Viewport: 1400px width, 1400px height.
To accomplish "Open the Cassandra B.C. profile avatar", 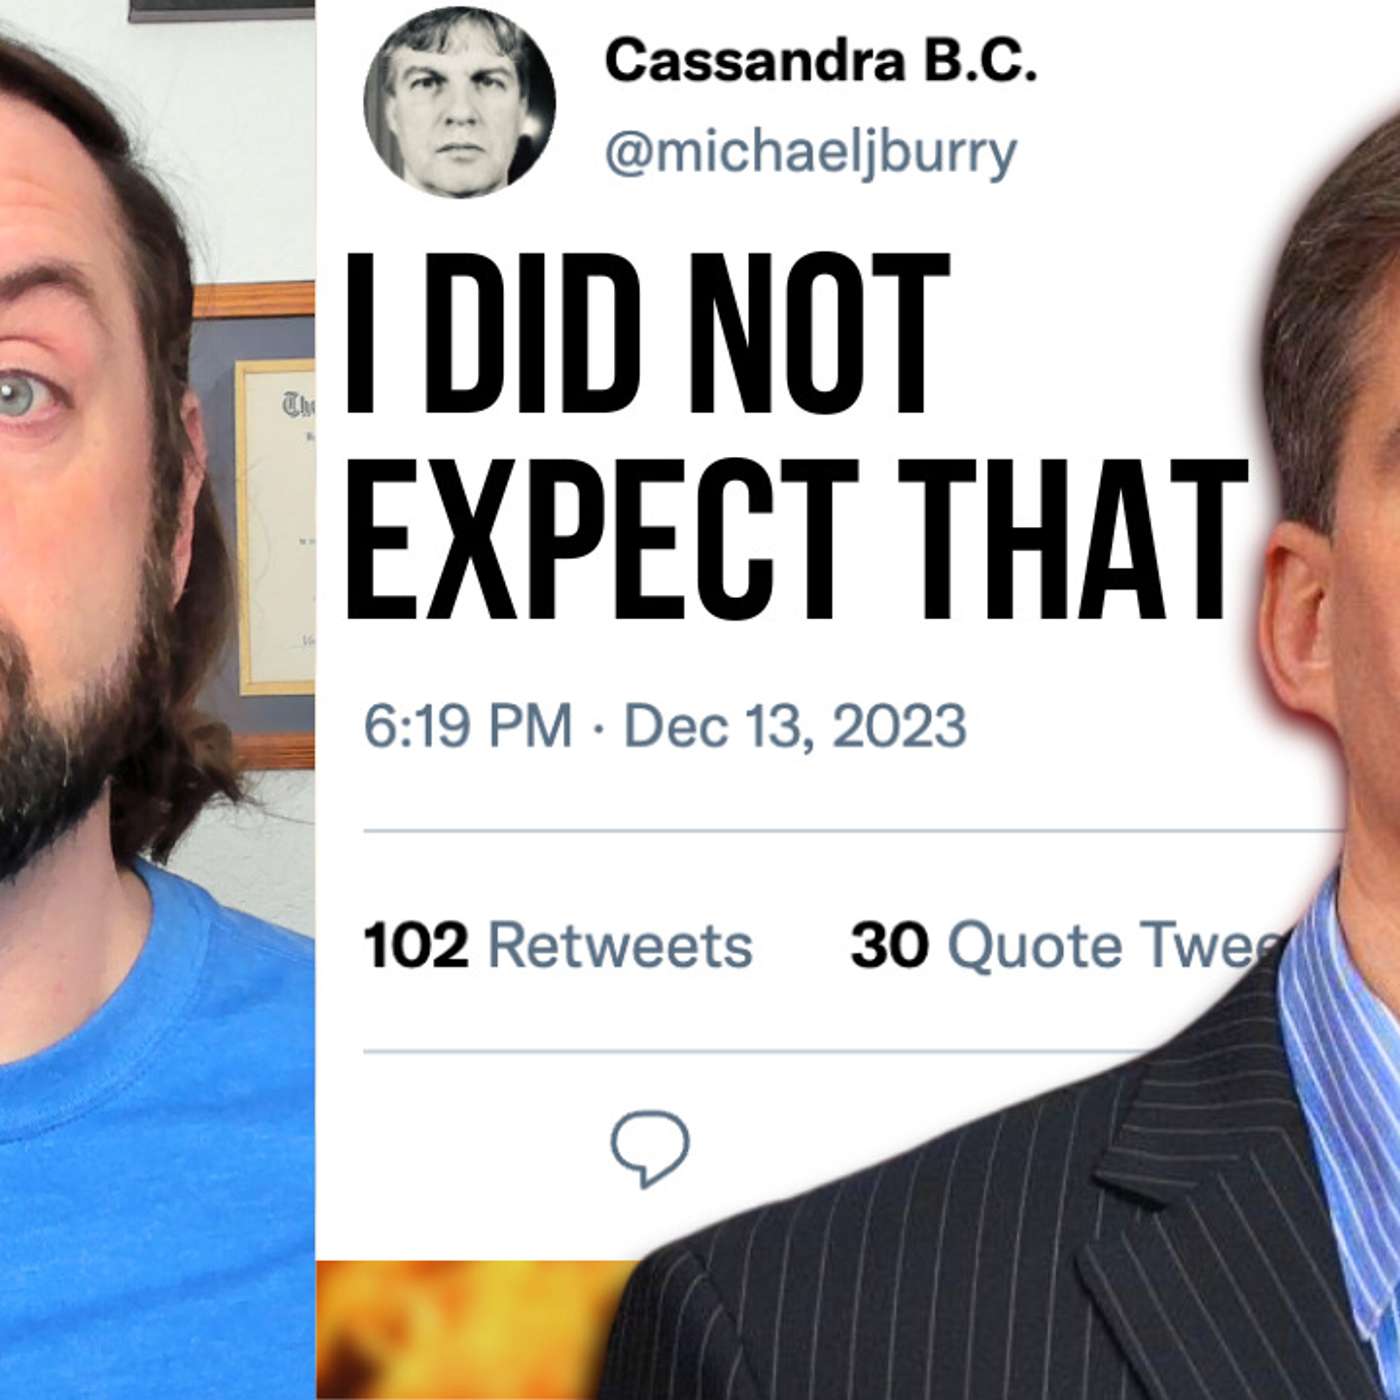I will [459, 102].
